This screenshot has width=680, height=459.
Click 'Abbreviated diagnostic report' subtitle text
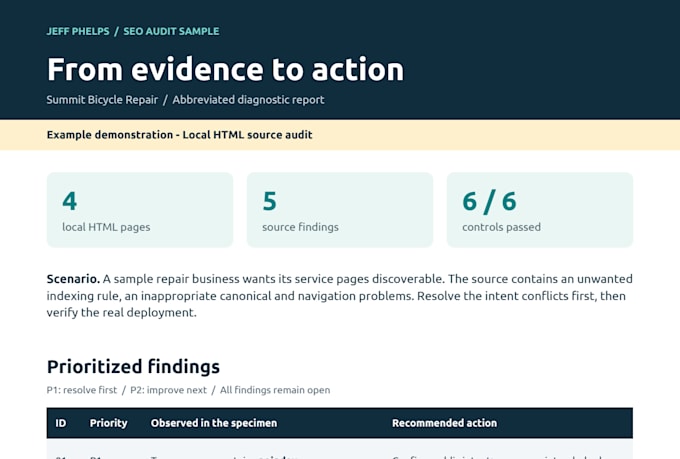(x=248, y=100)
